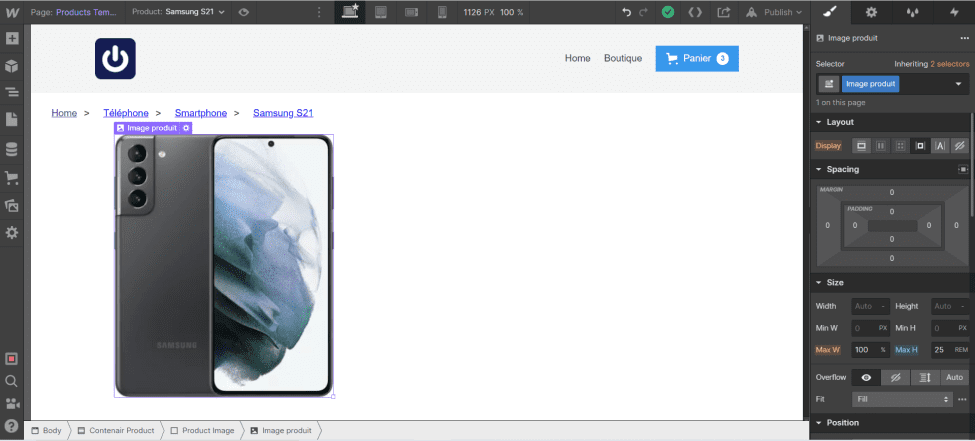Toggle preview mode eye icon in top bar

coord(244,12)
